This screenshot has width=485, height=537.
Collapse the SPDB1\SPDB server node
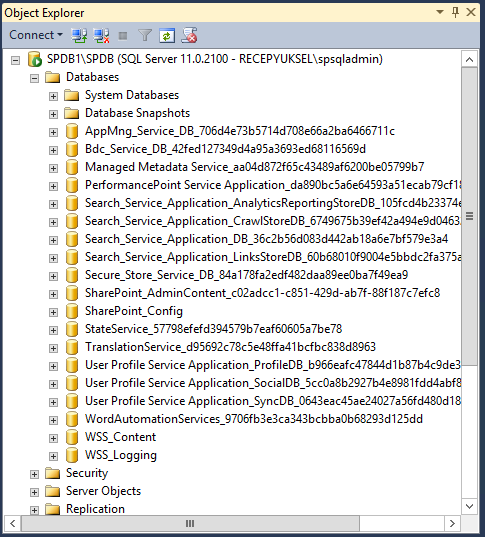[15, 61]
